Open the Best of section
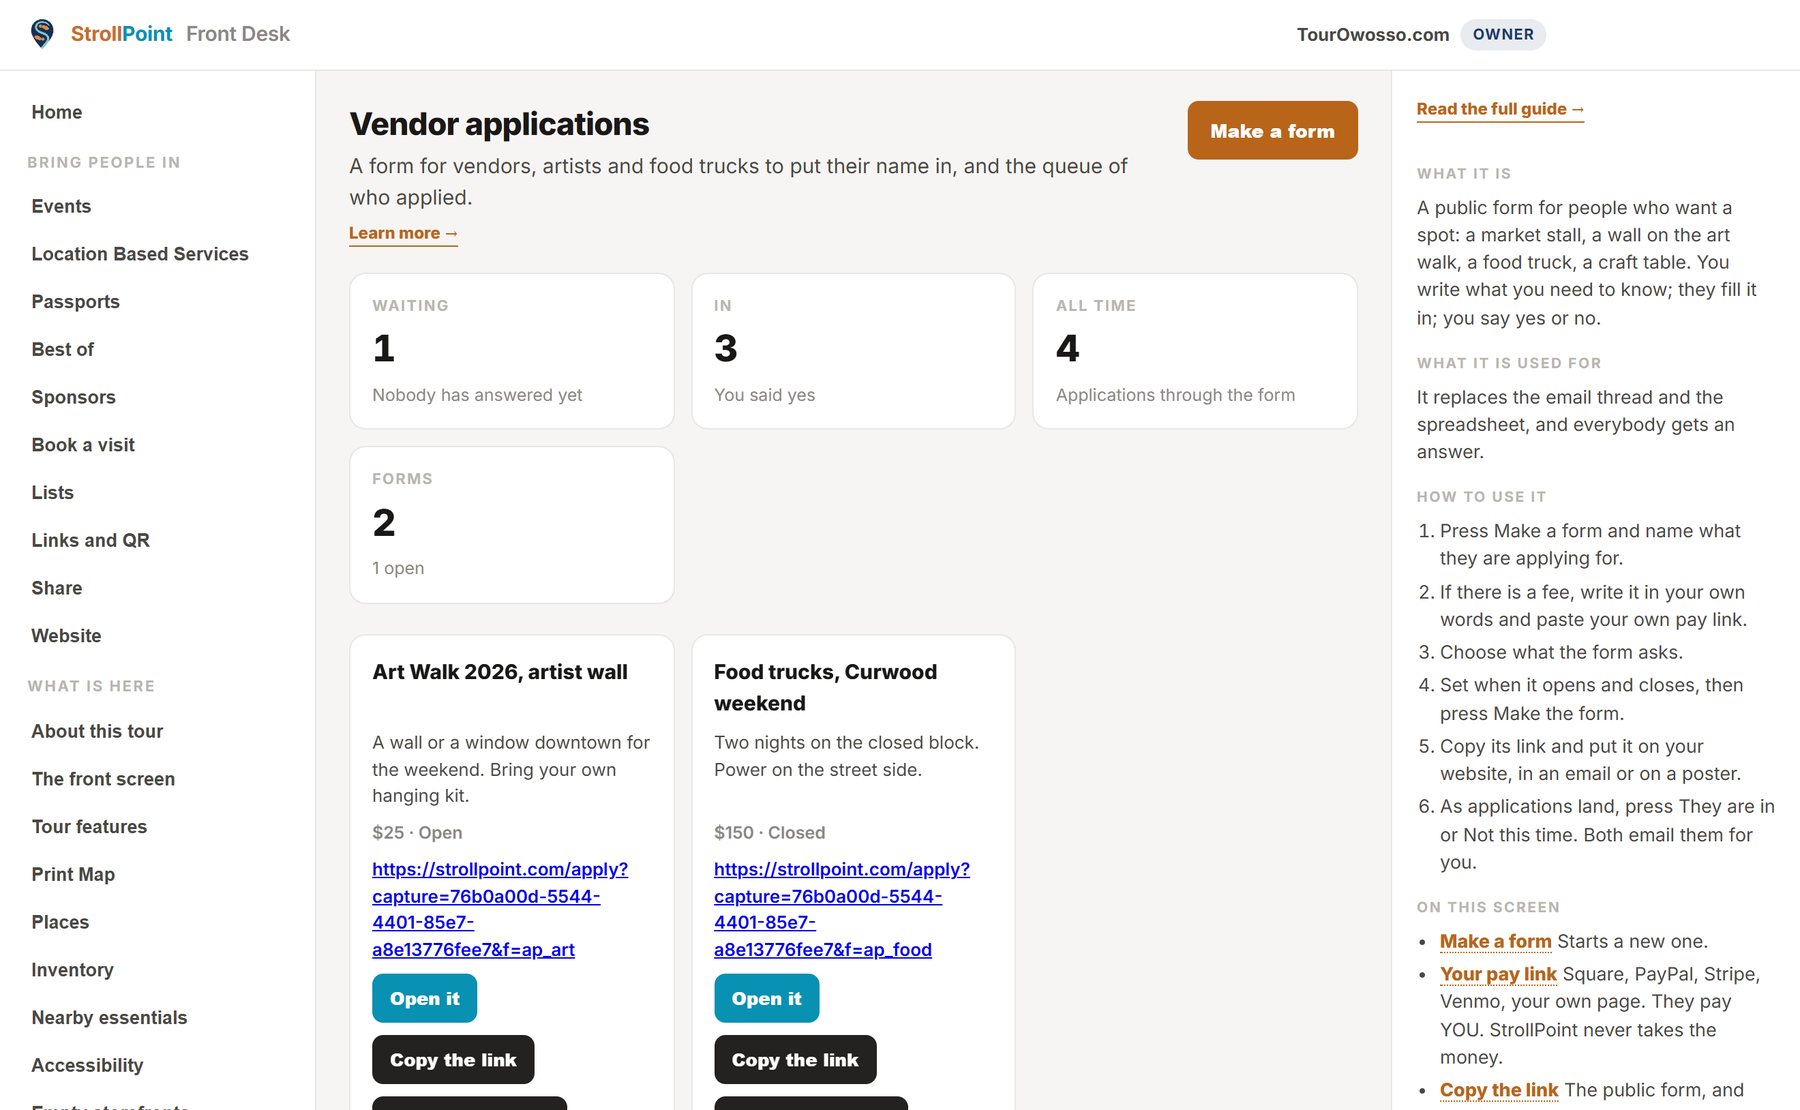Screen dimensions: 1800x1110 pos(62,349)
